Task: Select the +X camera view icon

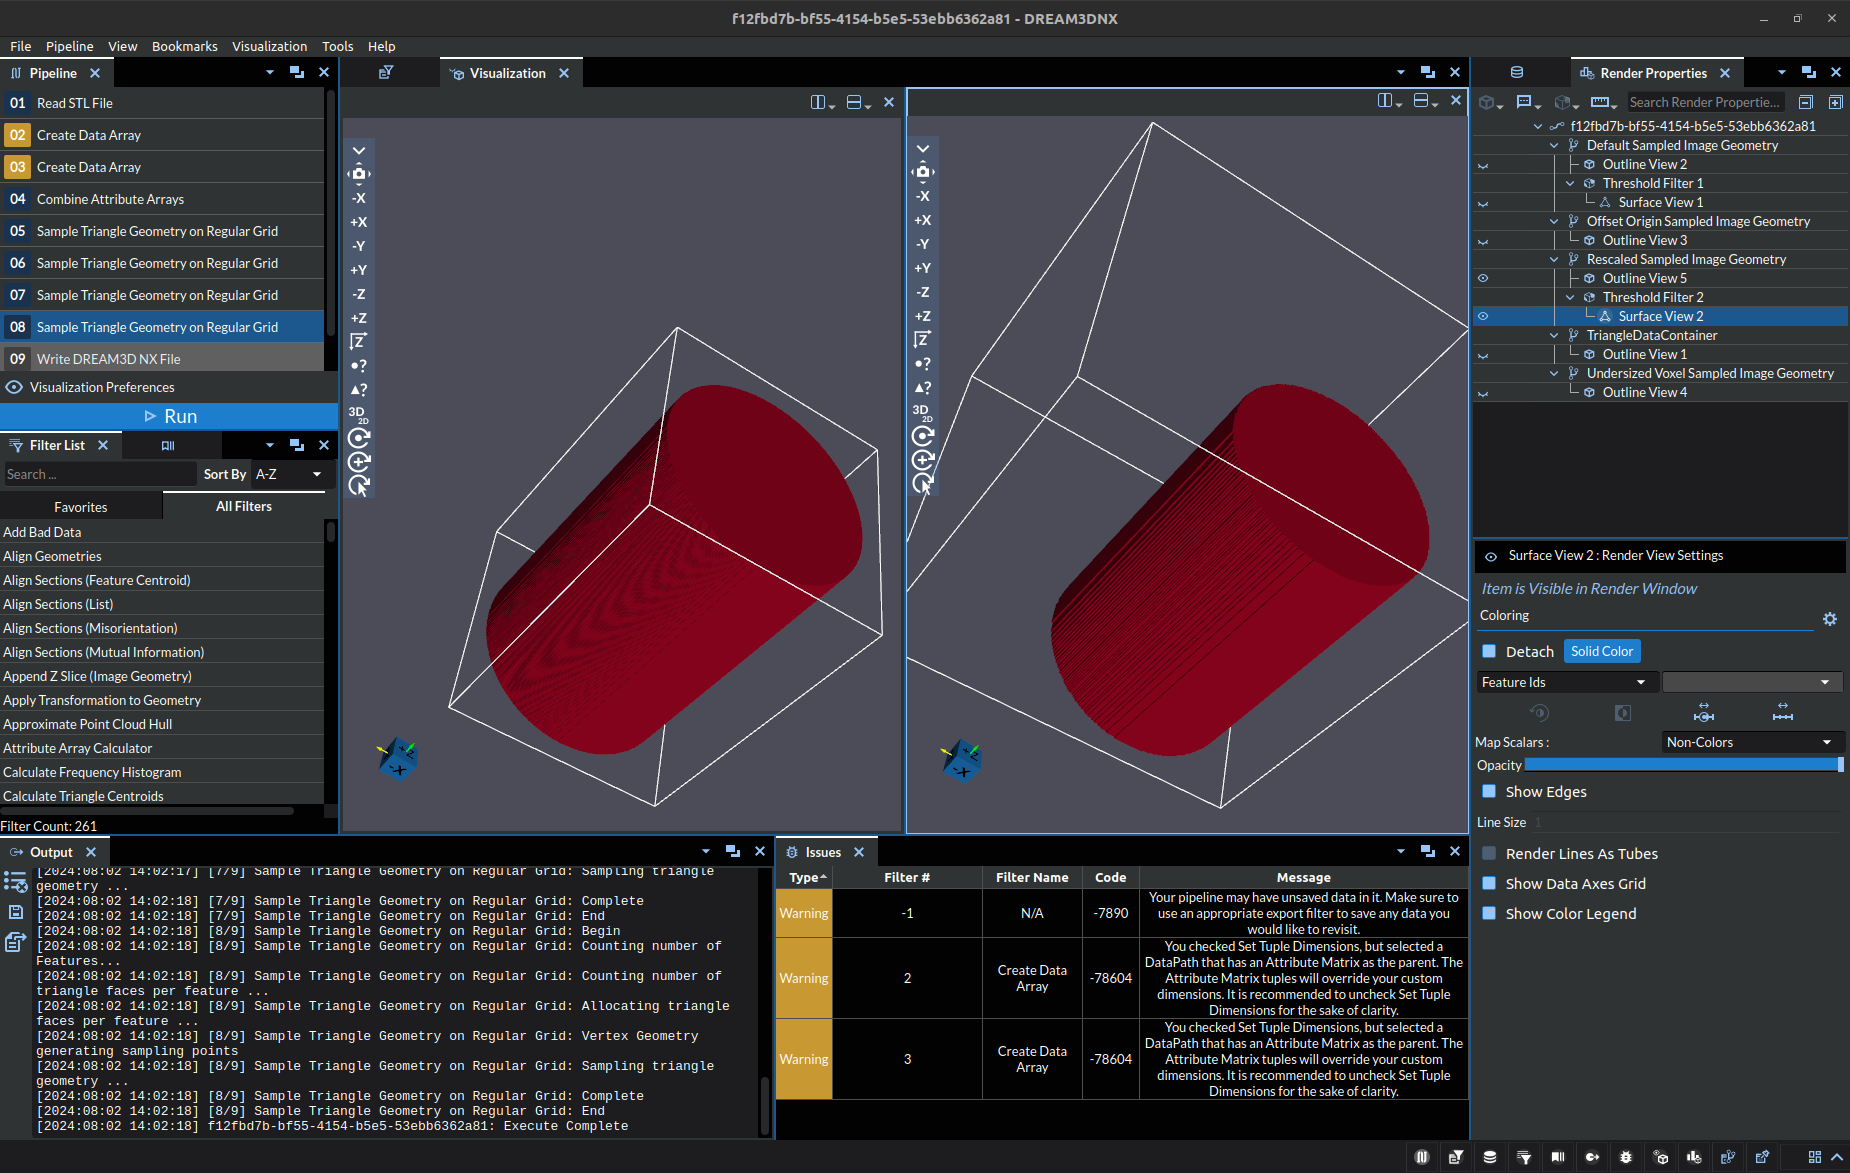Action: pyautogui.click(x=359, y=222)
